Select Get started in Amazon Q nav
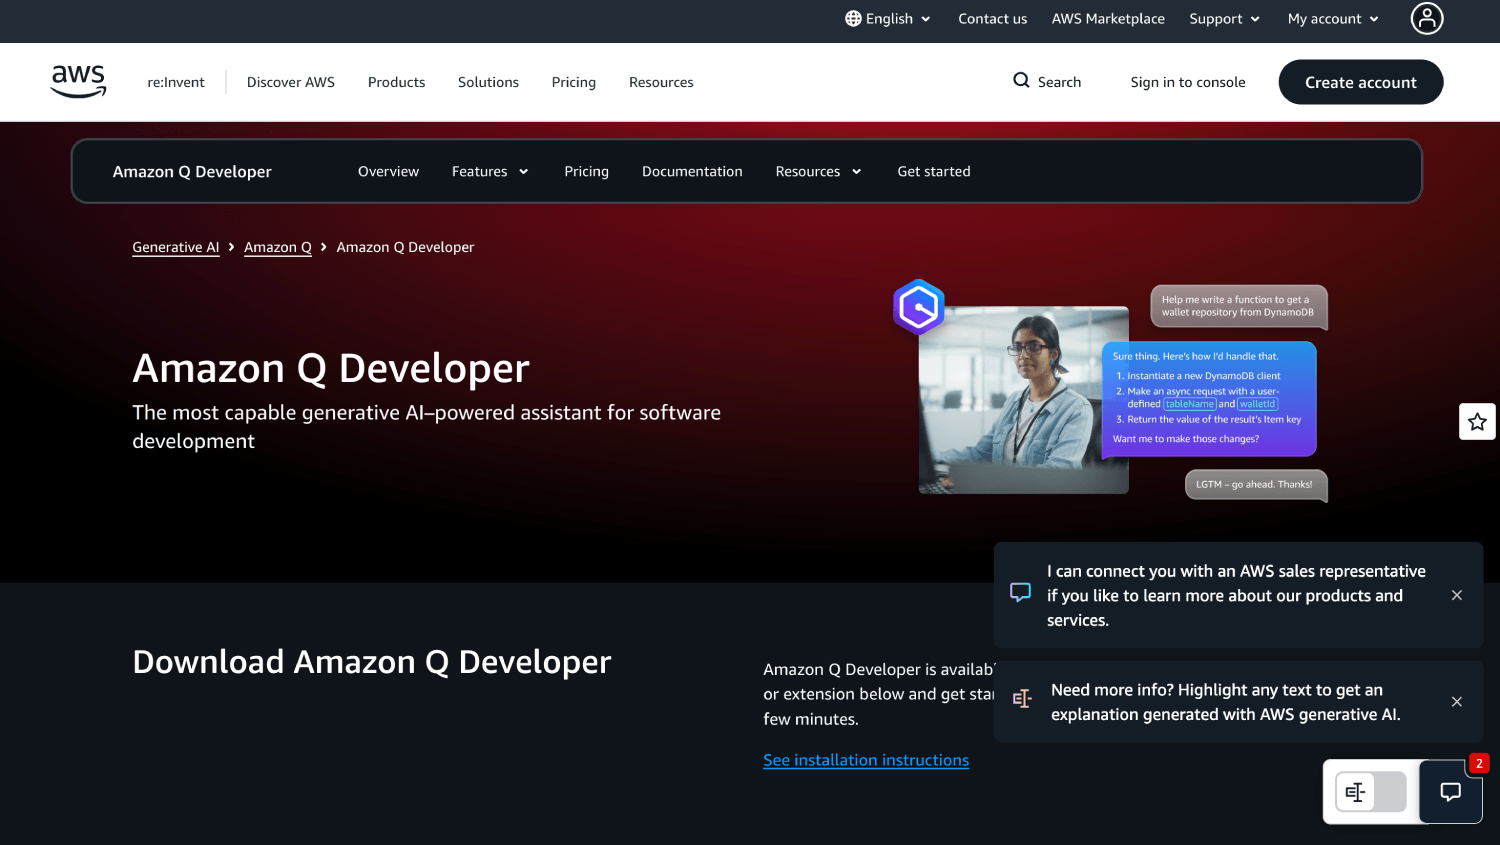Screen dimensions: 1500x845 coord(934,171)
